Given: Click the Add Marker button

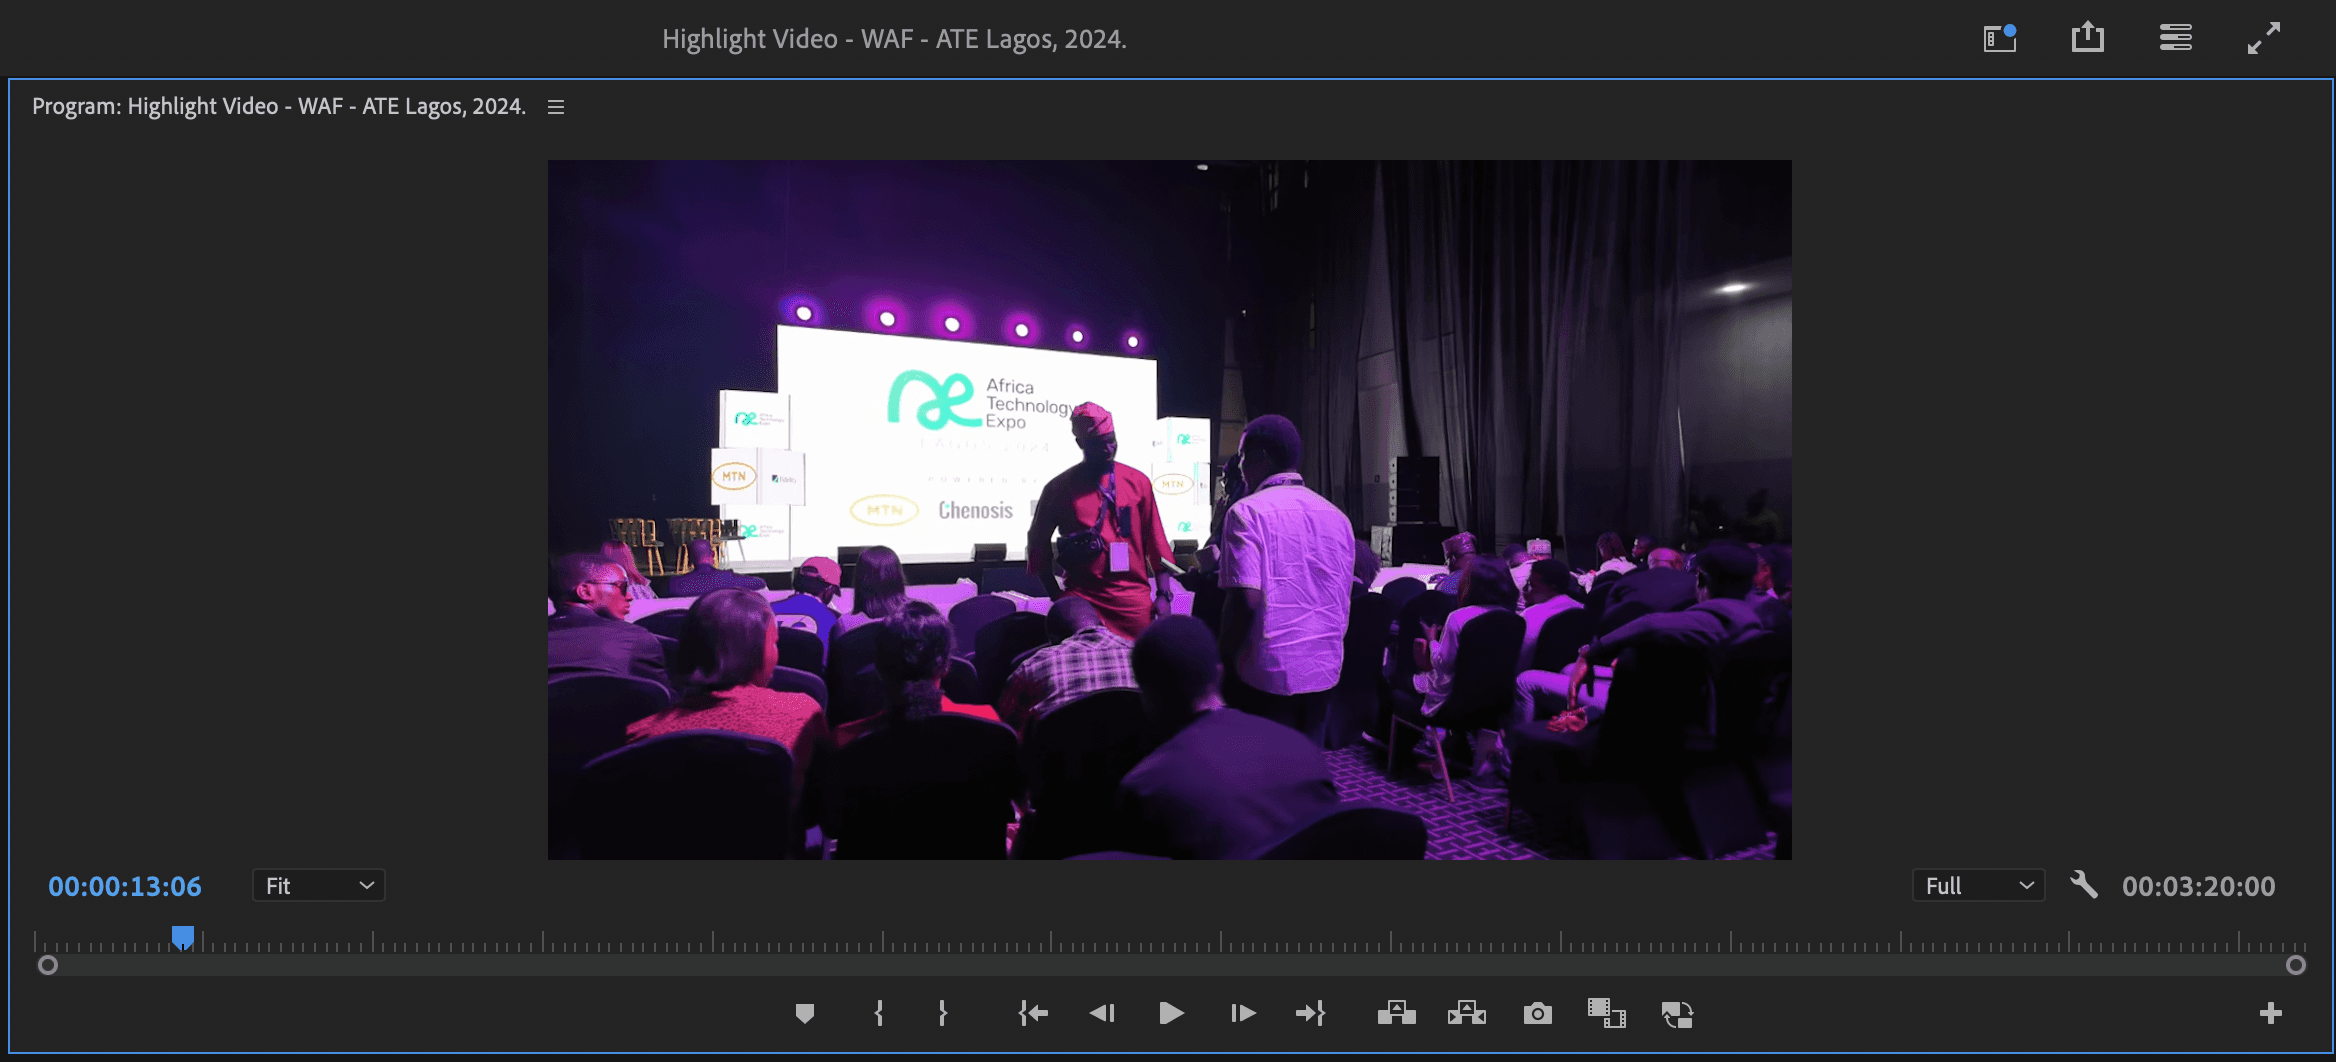Looking at the screenshot, I should (x=804, y=1014).
